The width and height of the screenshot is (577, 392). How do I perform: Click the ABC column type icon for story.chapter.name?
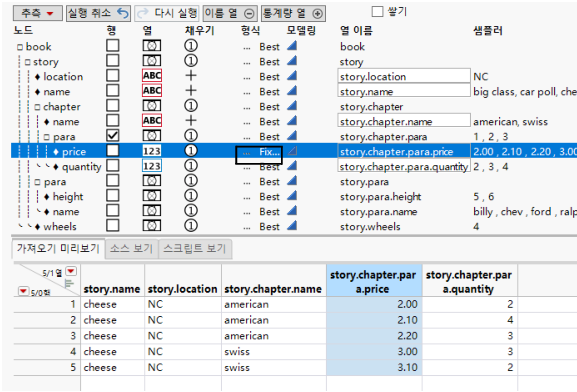coord(152,121)
